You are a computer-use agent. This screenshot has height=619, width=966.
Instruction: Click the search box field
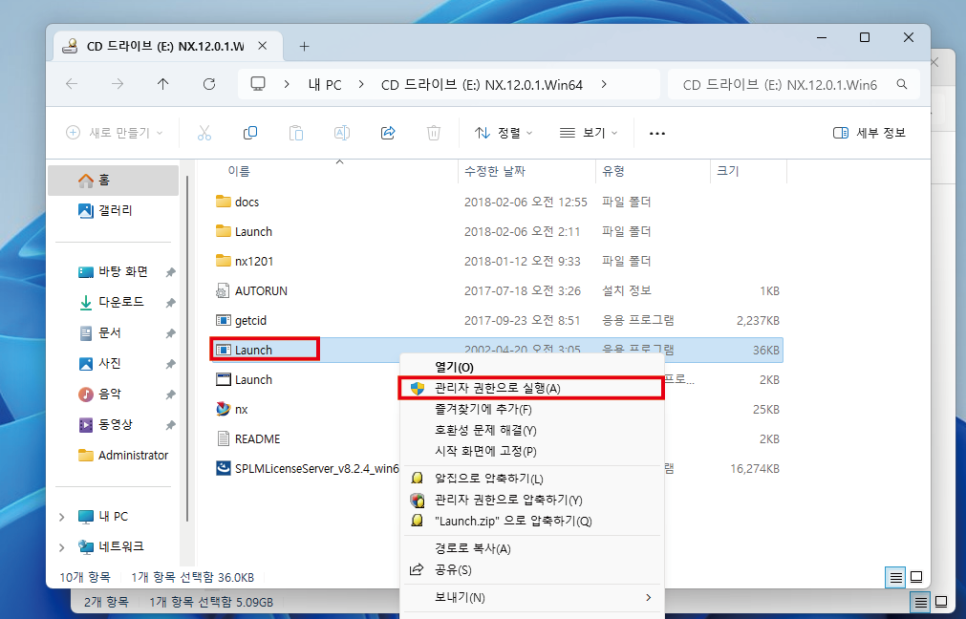tap(794, 84)
